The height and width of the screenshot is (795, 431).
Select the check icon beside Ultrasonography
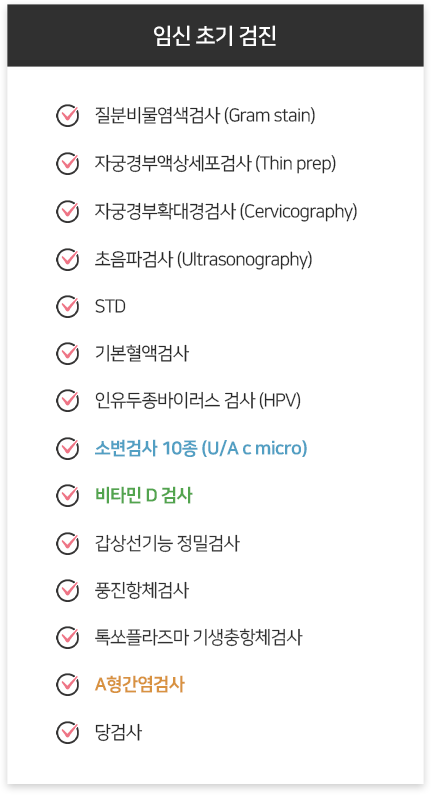pyautogui.click(x=67, y=259)
